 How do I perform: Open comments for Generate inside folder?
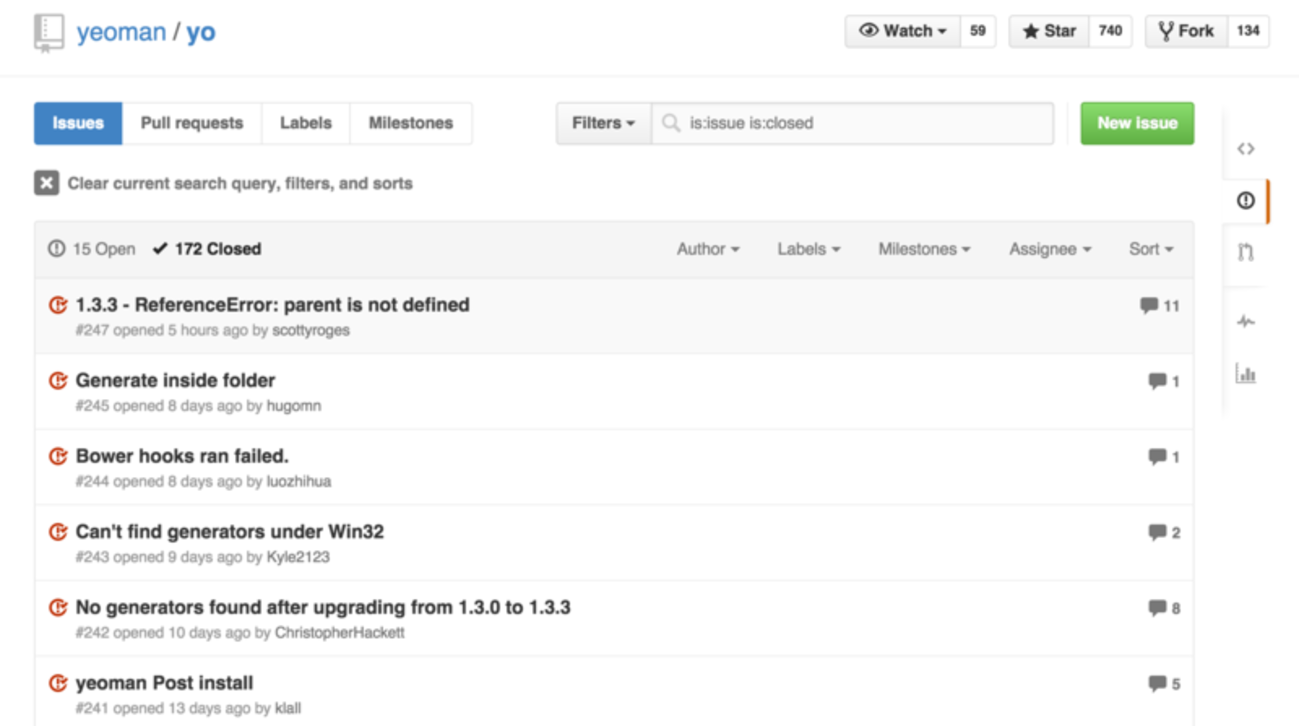[1164, 381]
